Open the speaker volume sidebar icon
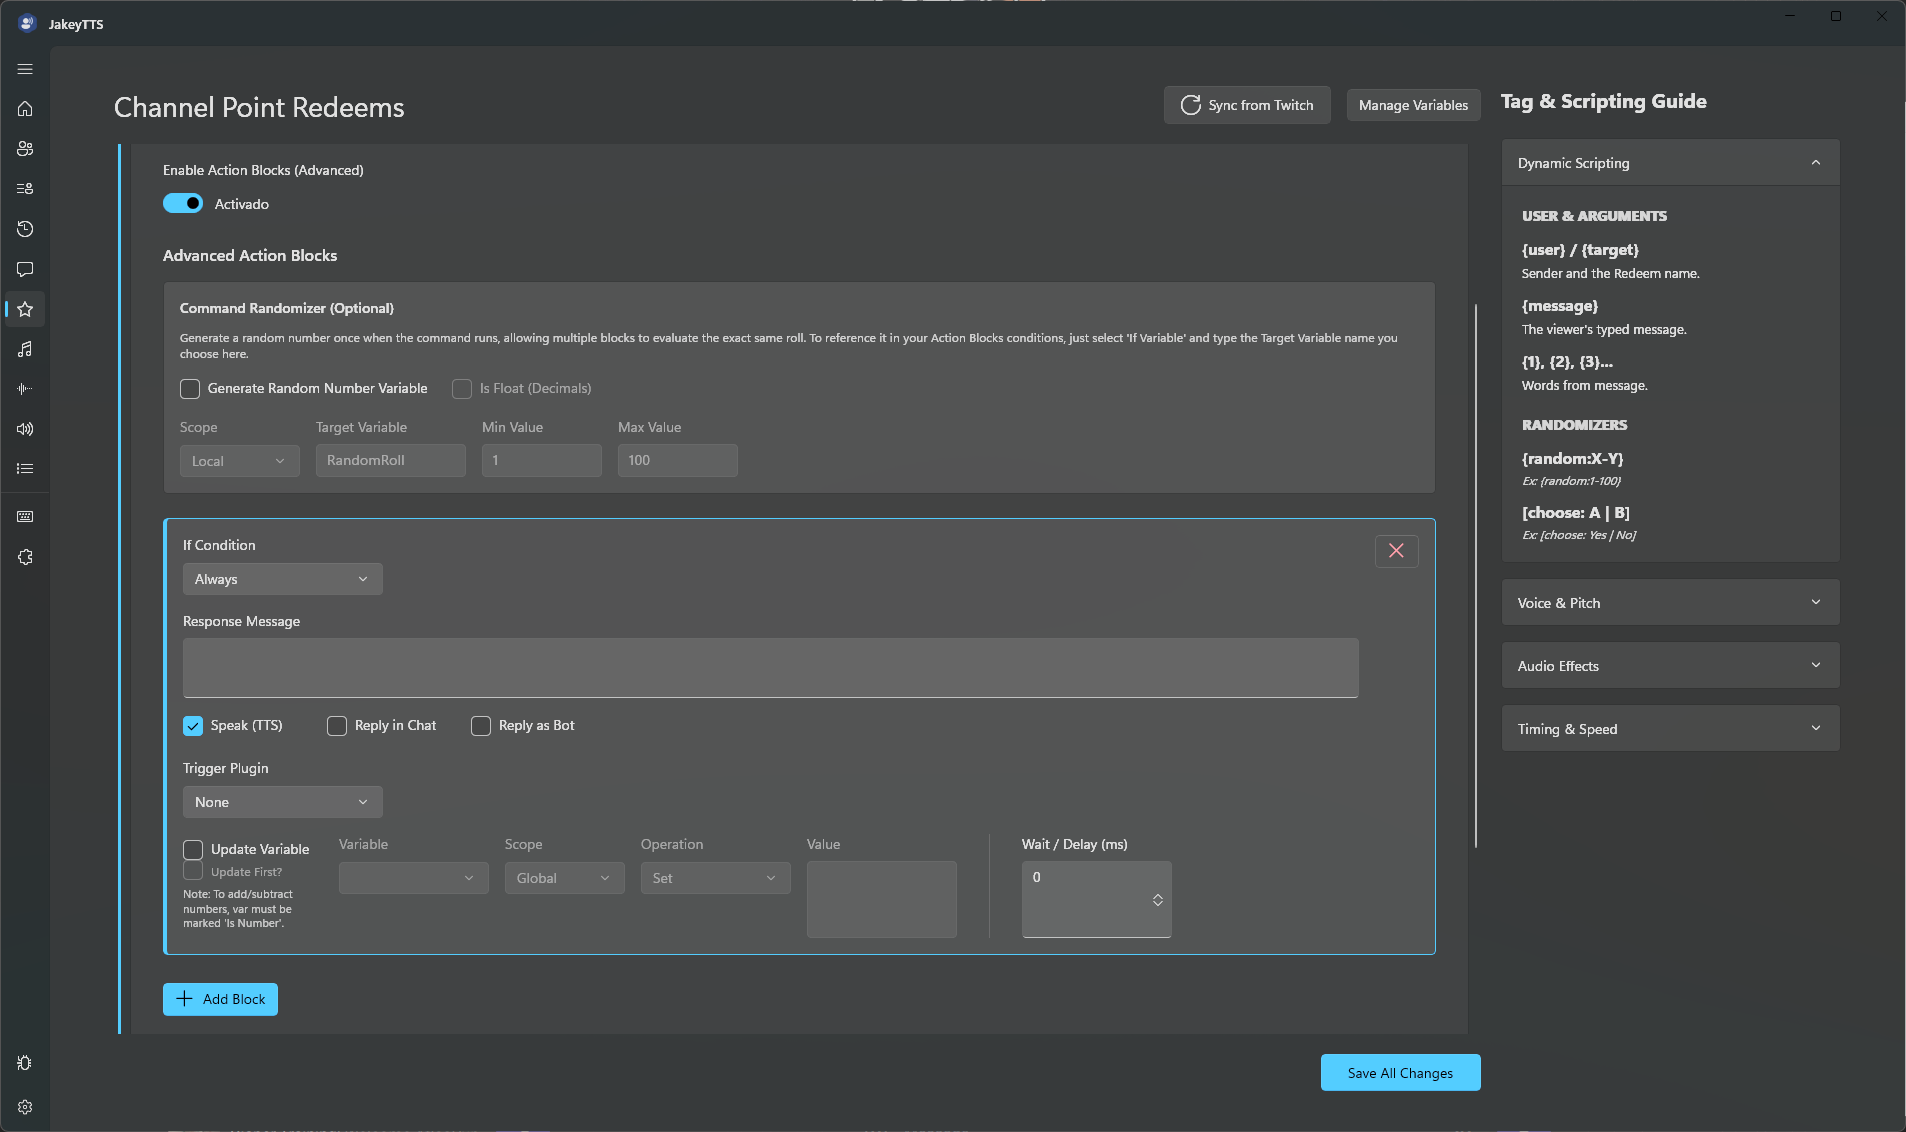 pyautogui.click(x=25, y=429)
